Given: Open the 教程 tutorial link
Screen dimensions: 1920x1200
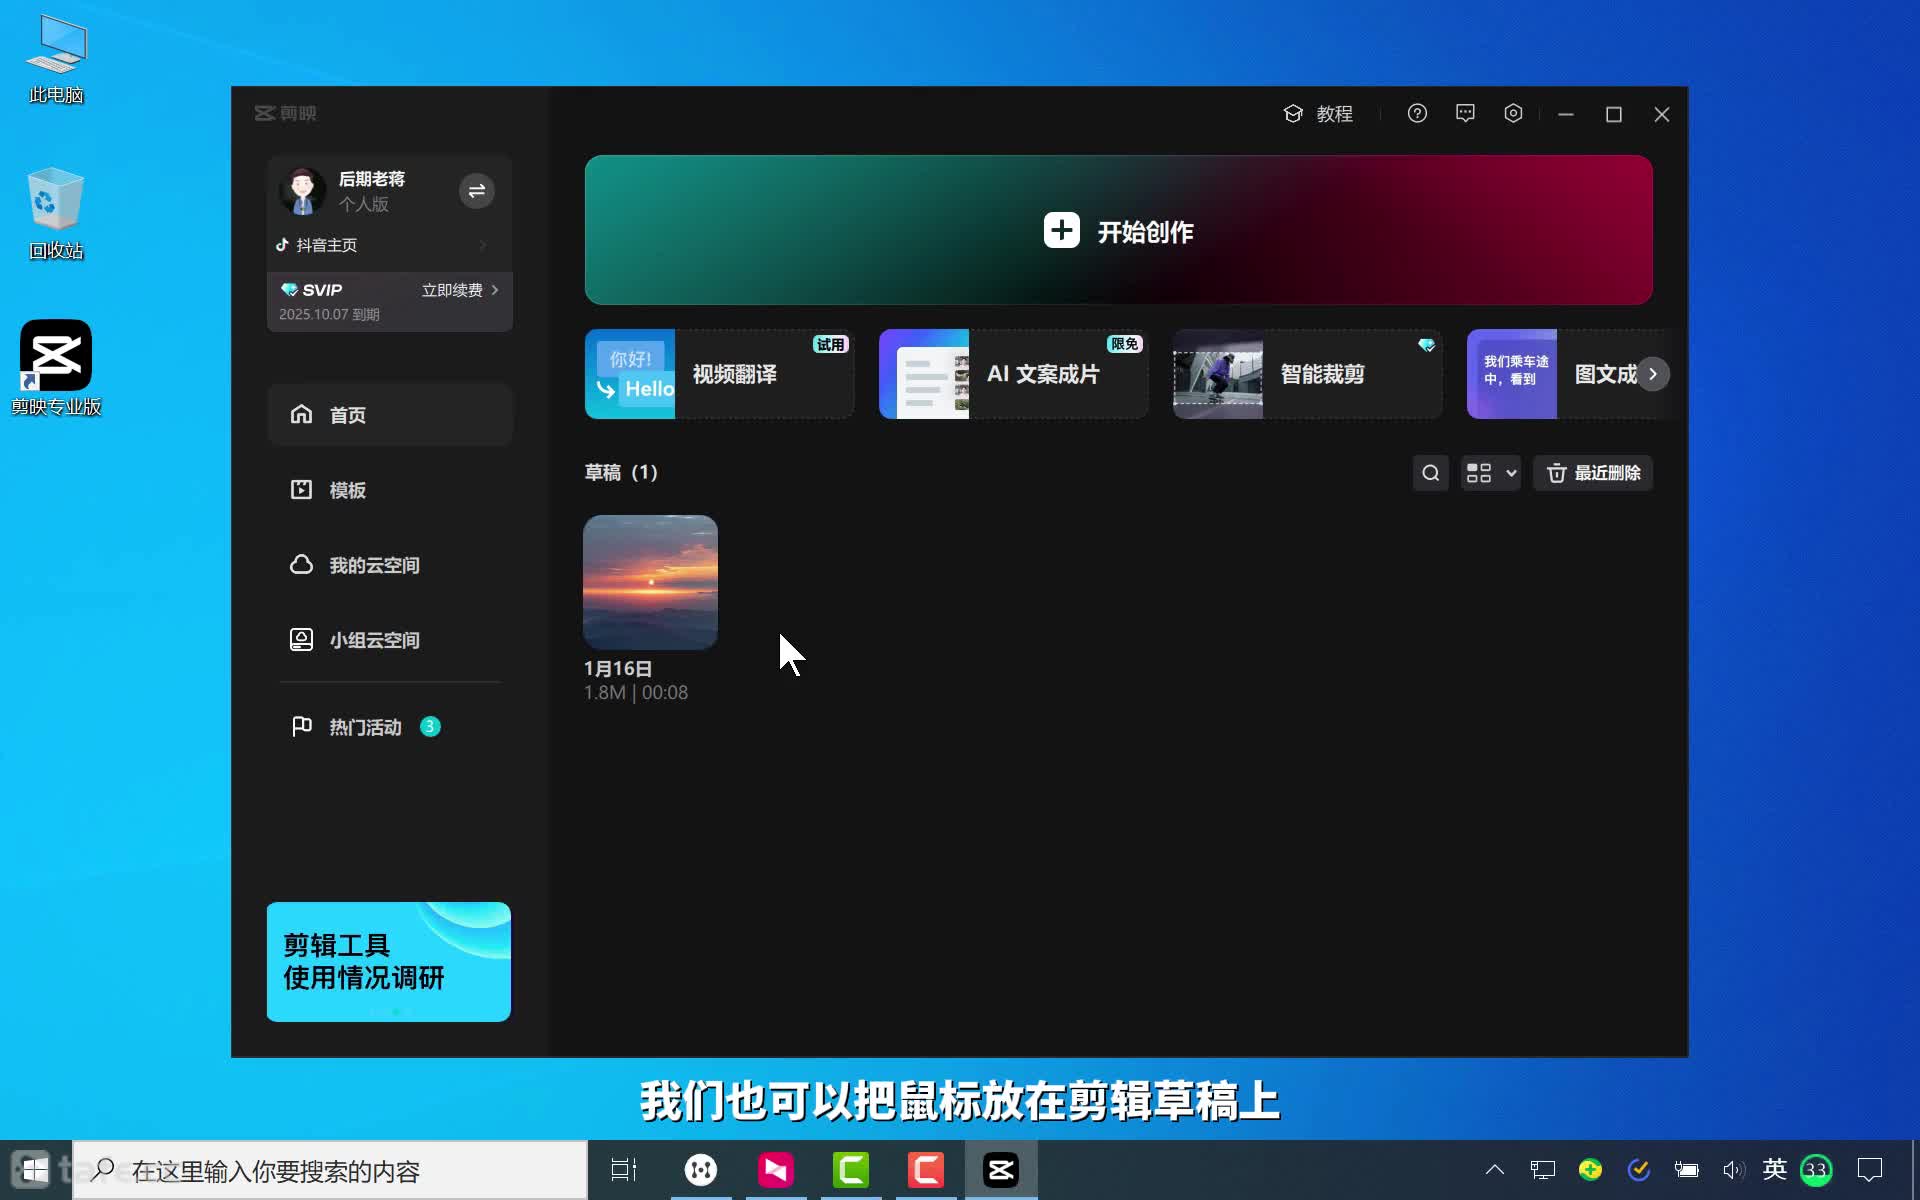Looking at the screenshot, I should pos(1318,114).
